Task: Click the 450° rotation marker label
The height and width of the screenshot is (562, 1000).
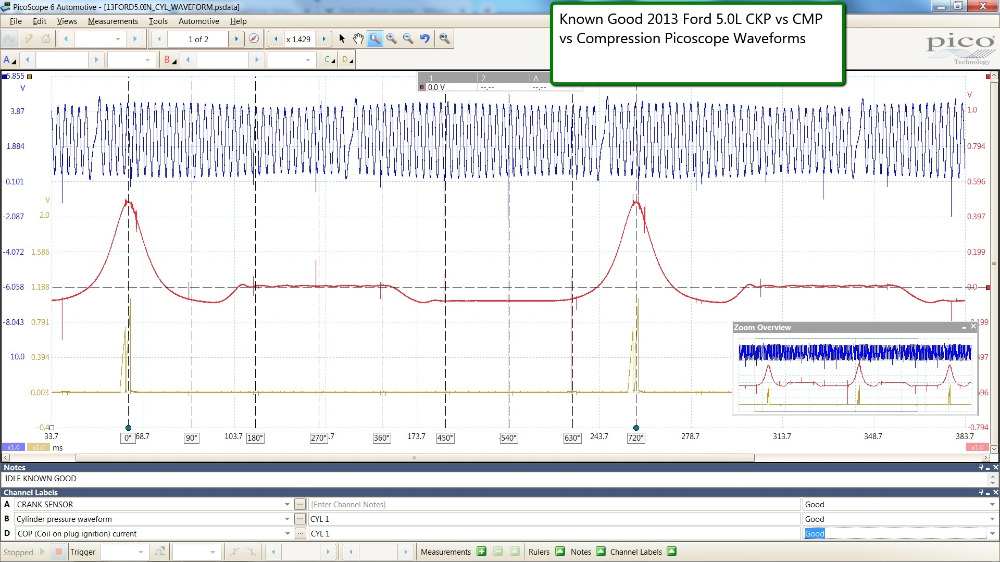Action: [x=445, y=438]
